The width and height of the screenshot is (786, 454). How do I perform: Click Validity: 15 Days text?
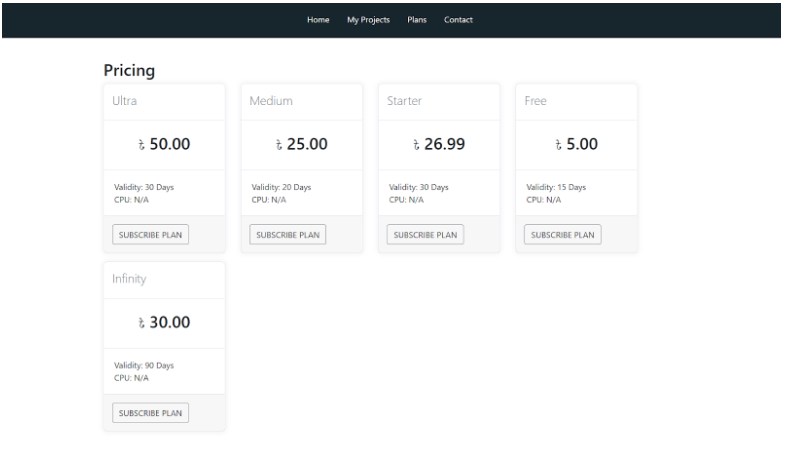[556, 187]
